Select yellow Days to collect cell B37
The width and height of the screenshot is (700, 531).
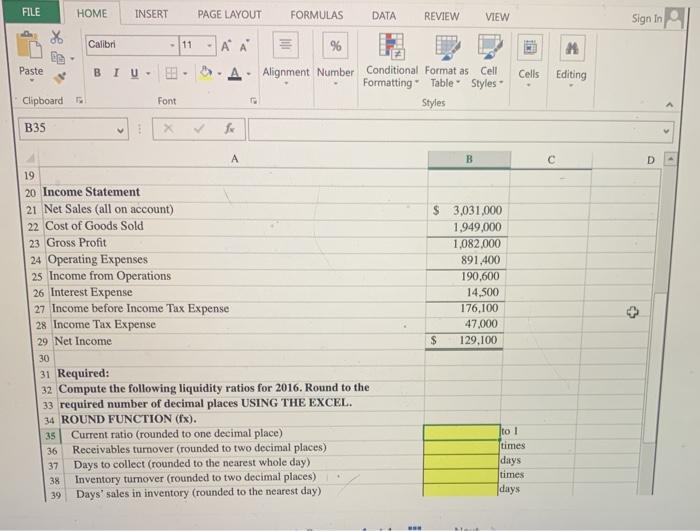[461, 461]
